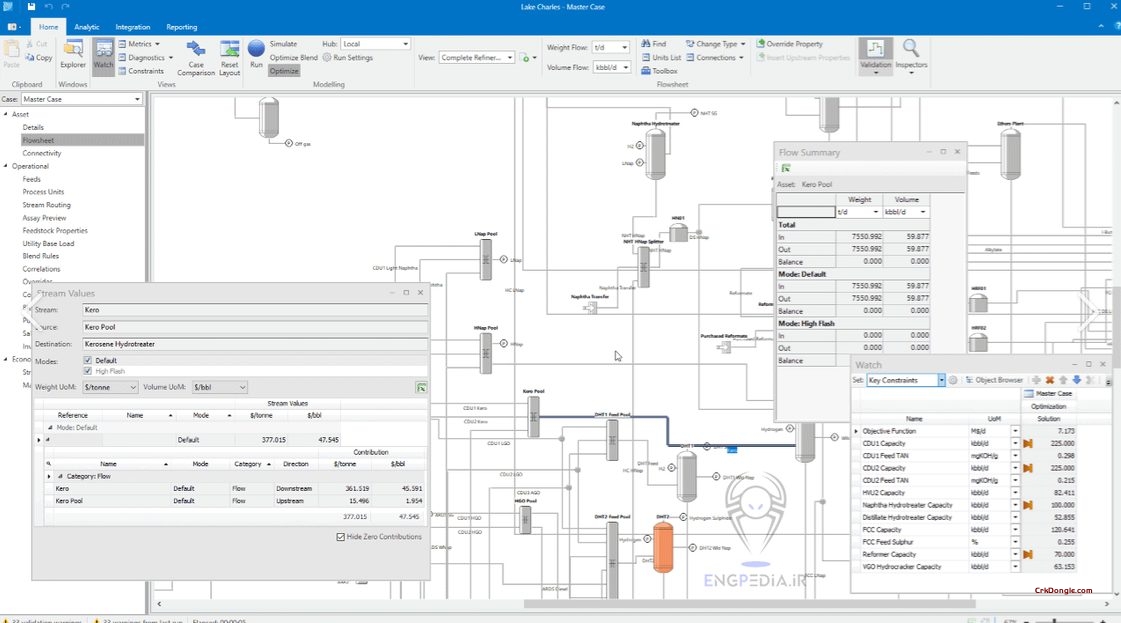Open the Validation ribbon tool
This screenshot has width=1121, height=623.
876,56
